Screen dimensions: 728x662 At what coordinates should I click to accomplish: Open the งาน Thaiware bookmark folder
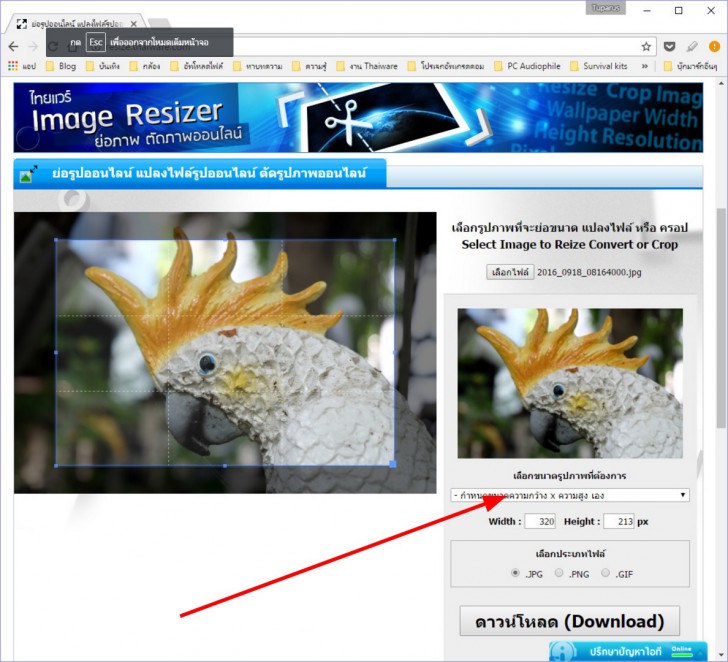(367, 66)
